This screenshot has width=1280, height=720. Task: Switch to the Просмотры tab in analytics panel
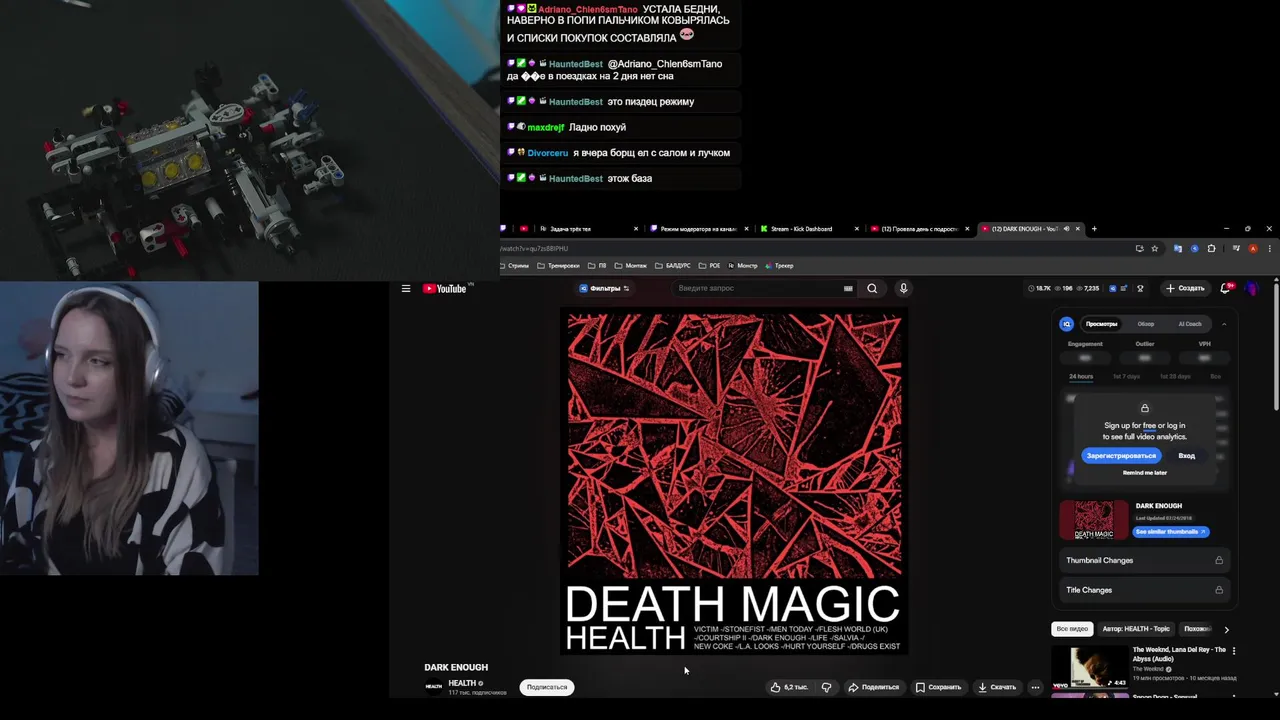(x=1101, y=324)
